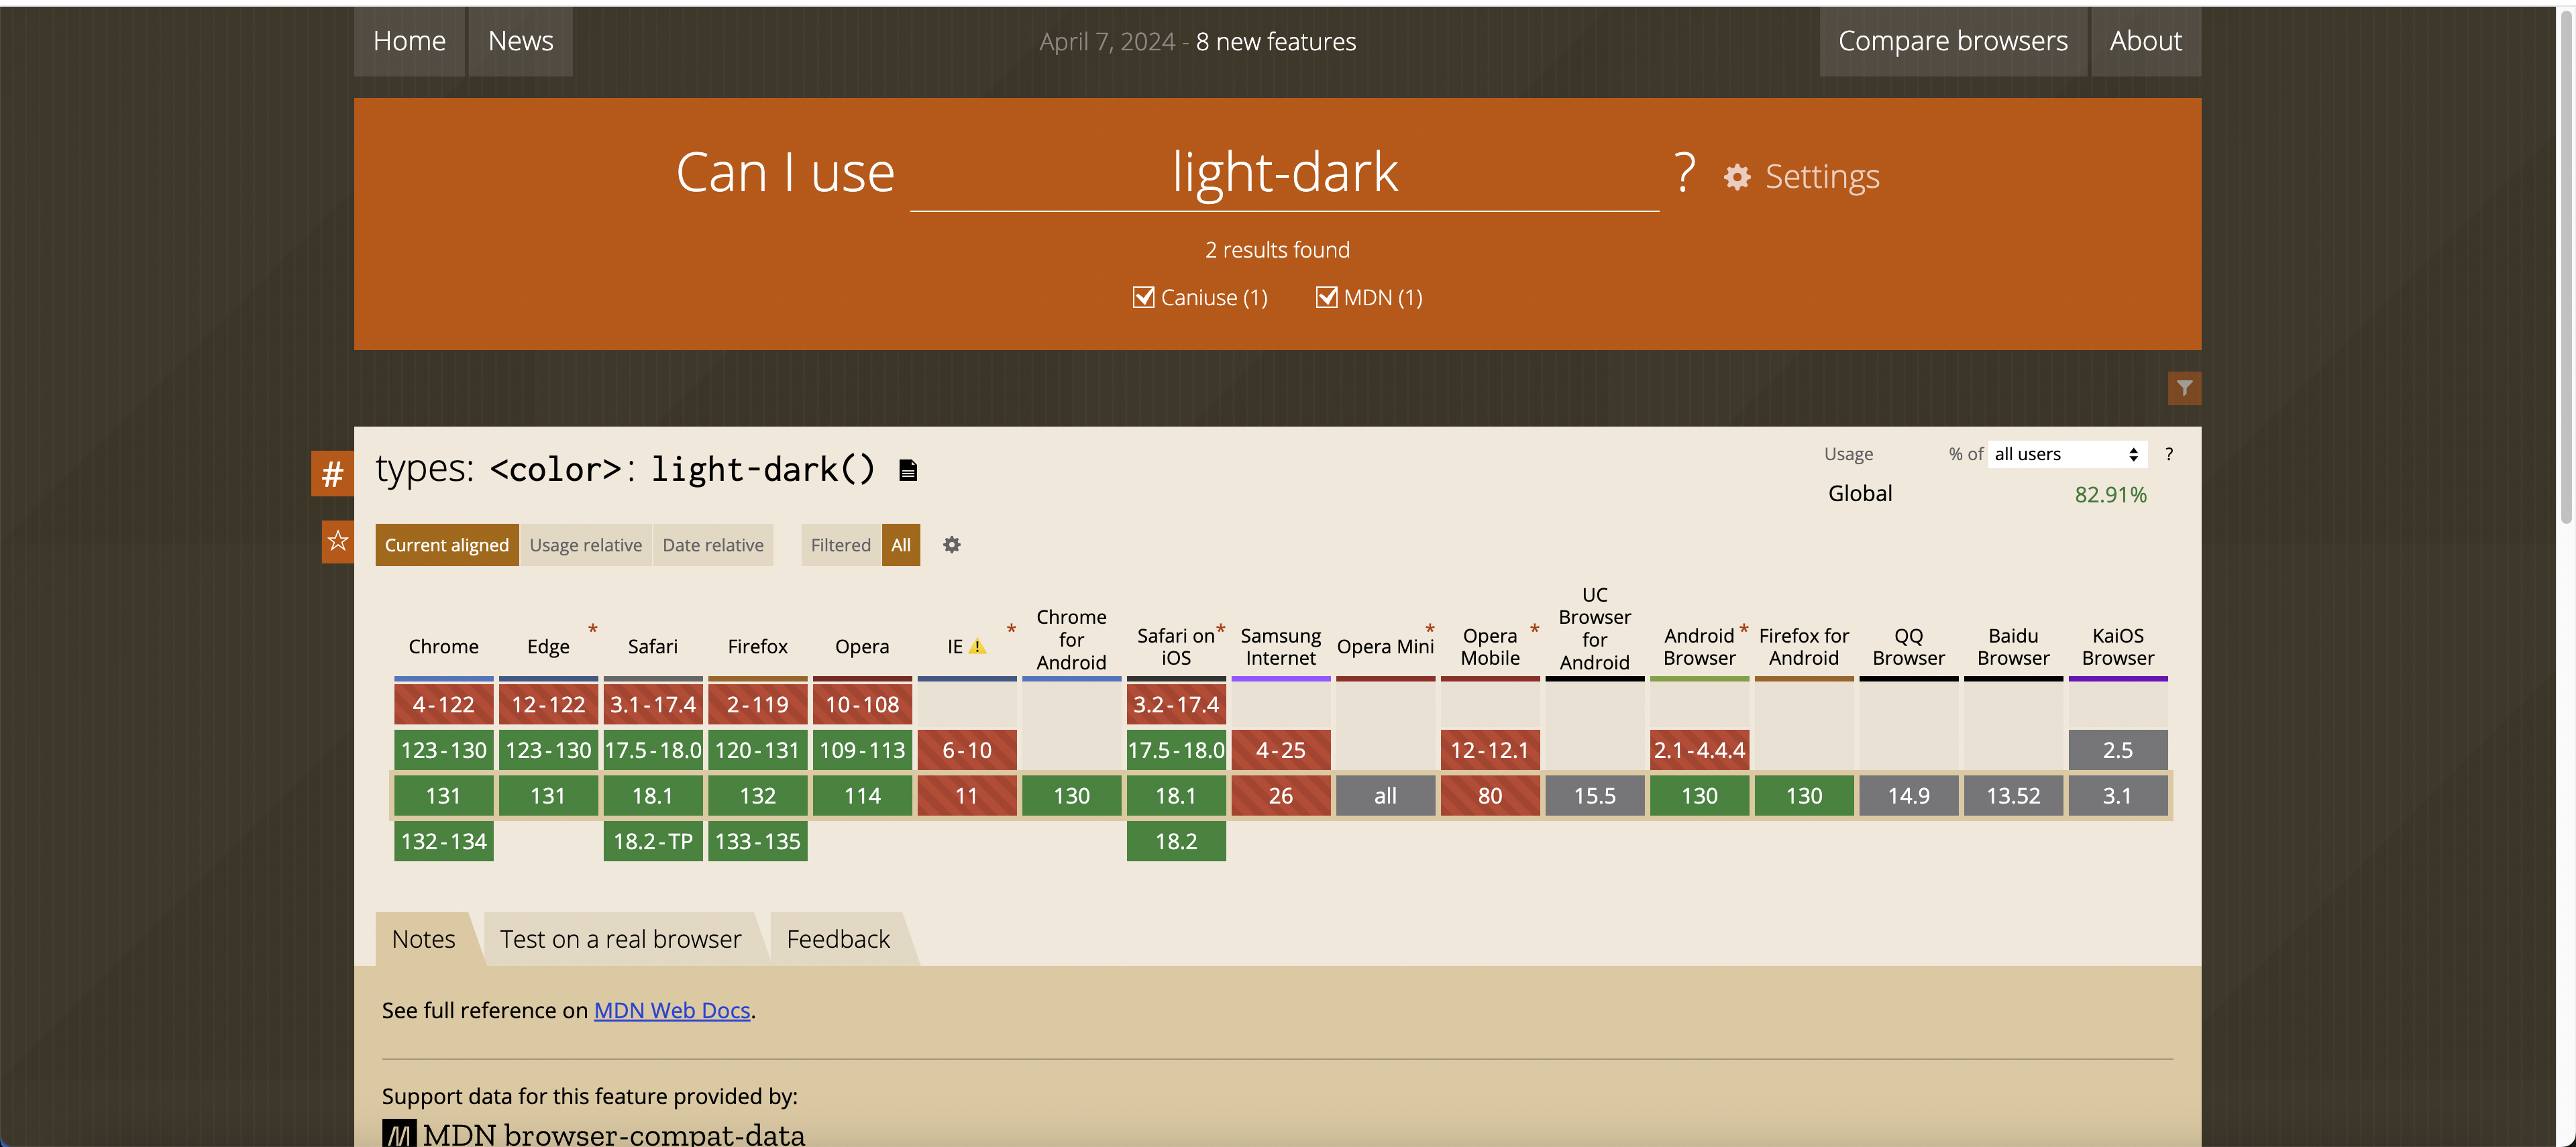Open the filter funnel icon

(x=2184, y=388)
